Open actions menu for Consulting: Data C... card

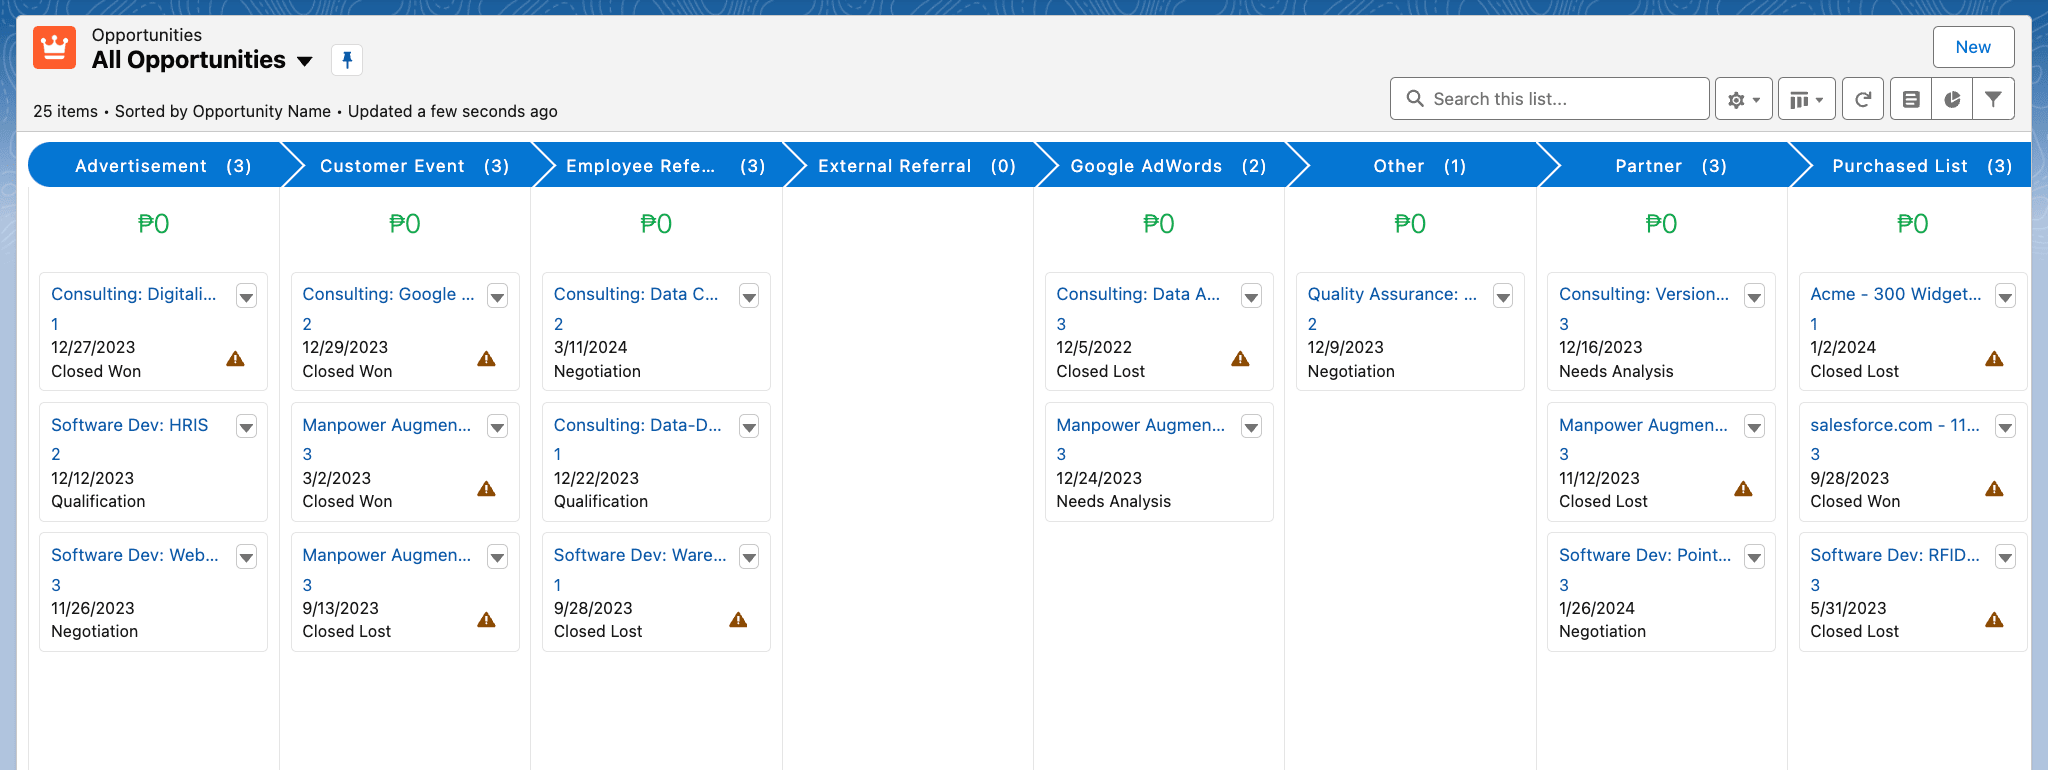tap(749, 296)
